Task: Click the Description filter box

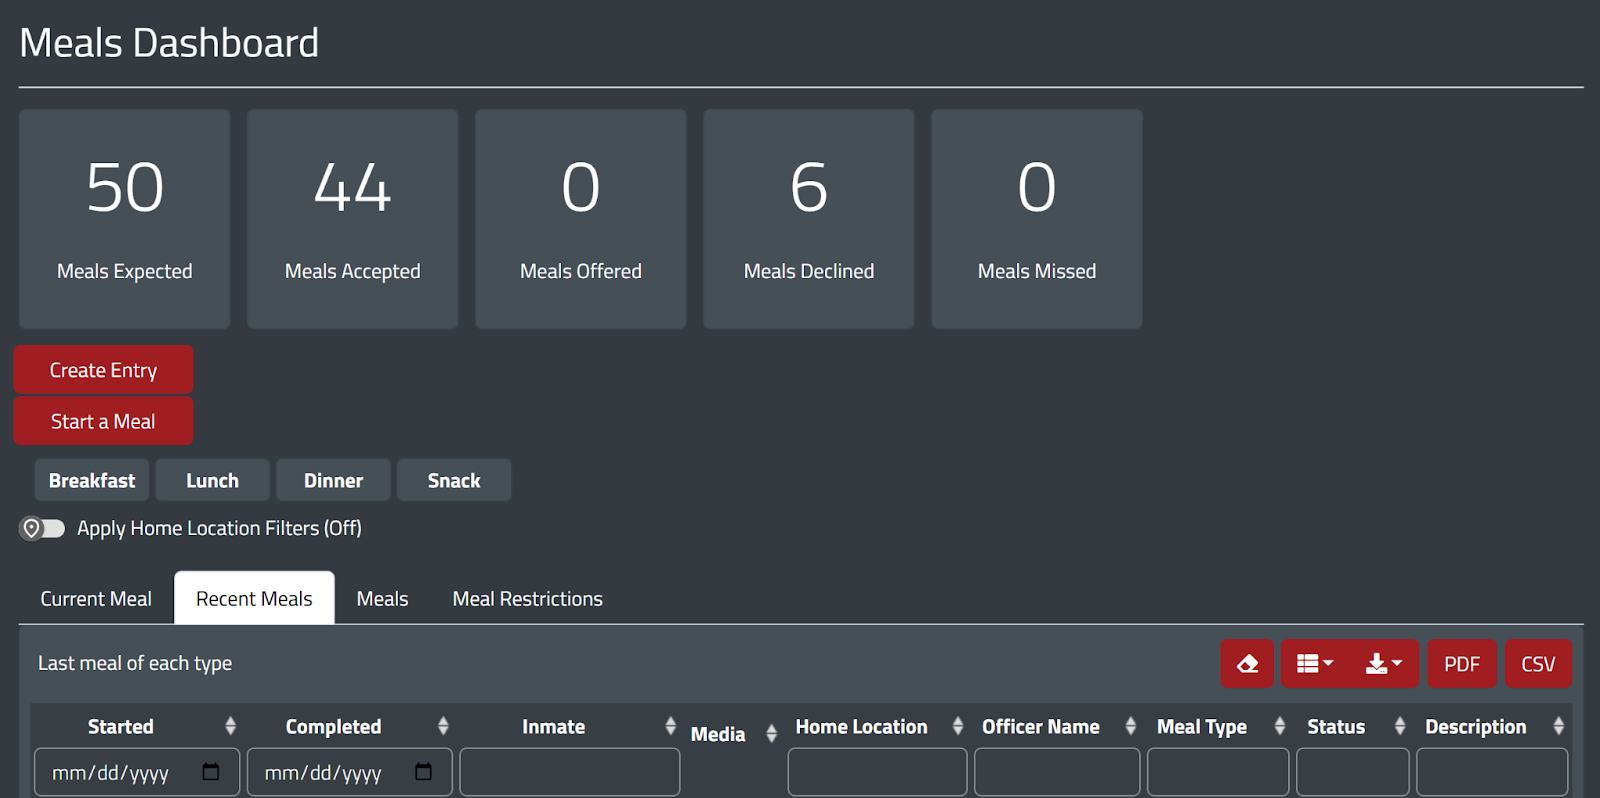Action: pos(1492,772)
